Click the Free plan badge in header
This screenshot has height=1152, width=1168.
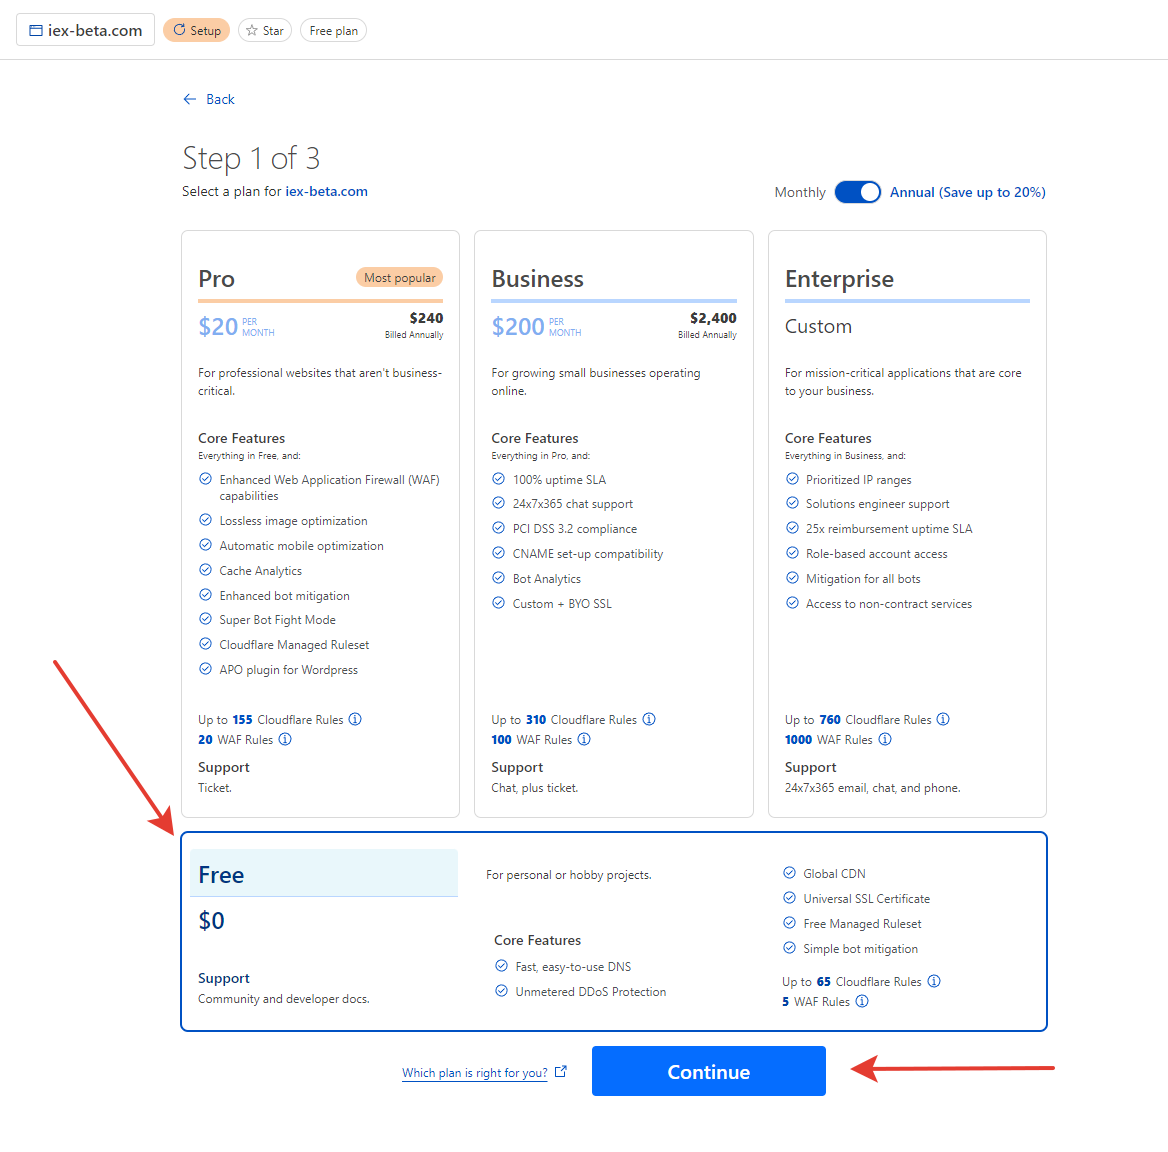coord(334,30)
